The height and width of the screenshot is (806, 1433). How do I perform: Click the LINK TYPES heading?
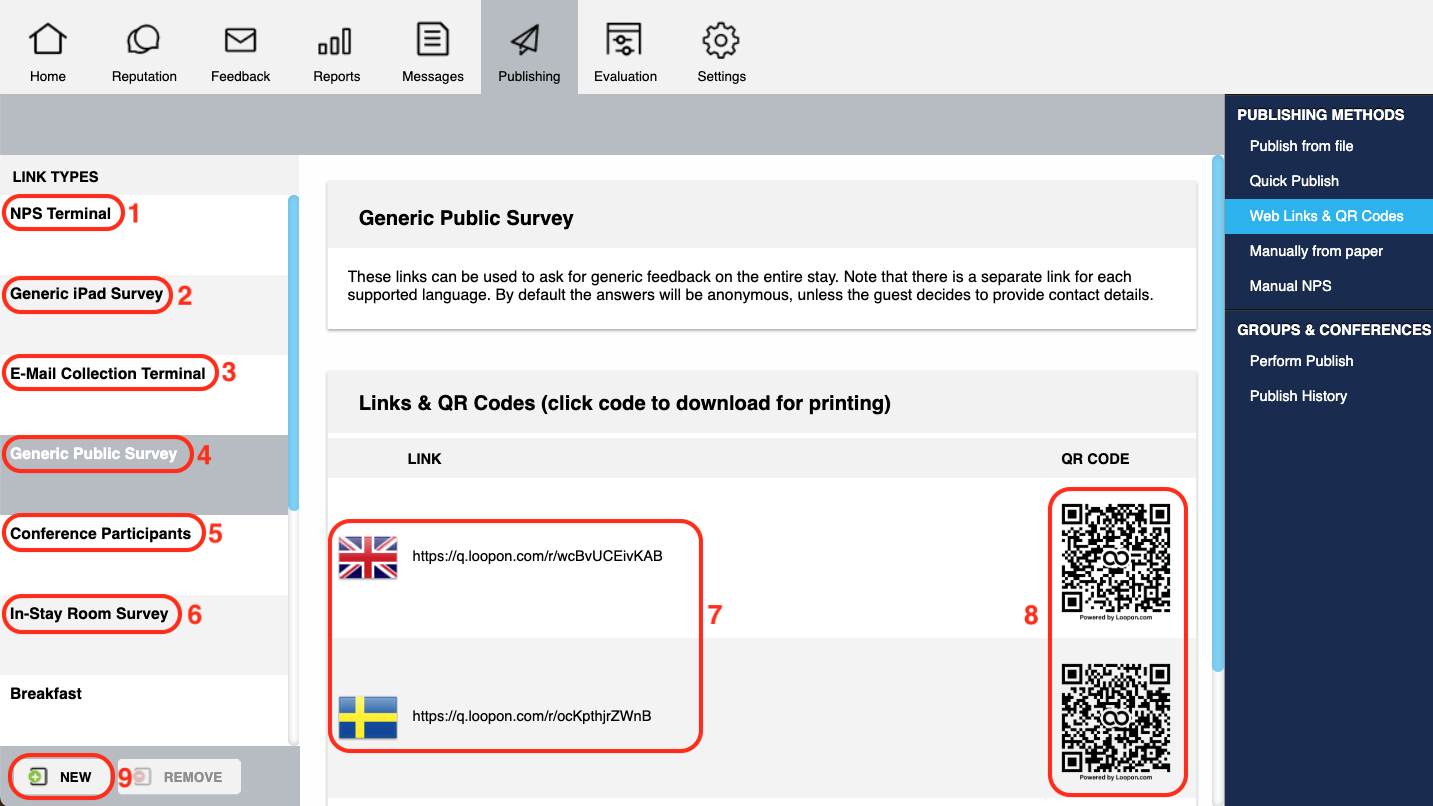(55, 177)
